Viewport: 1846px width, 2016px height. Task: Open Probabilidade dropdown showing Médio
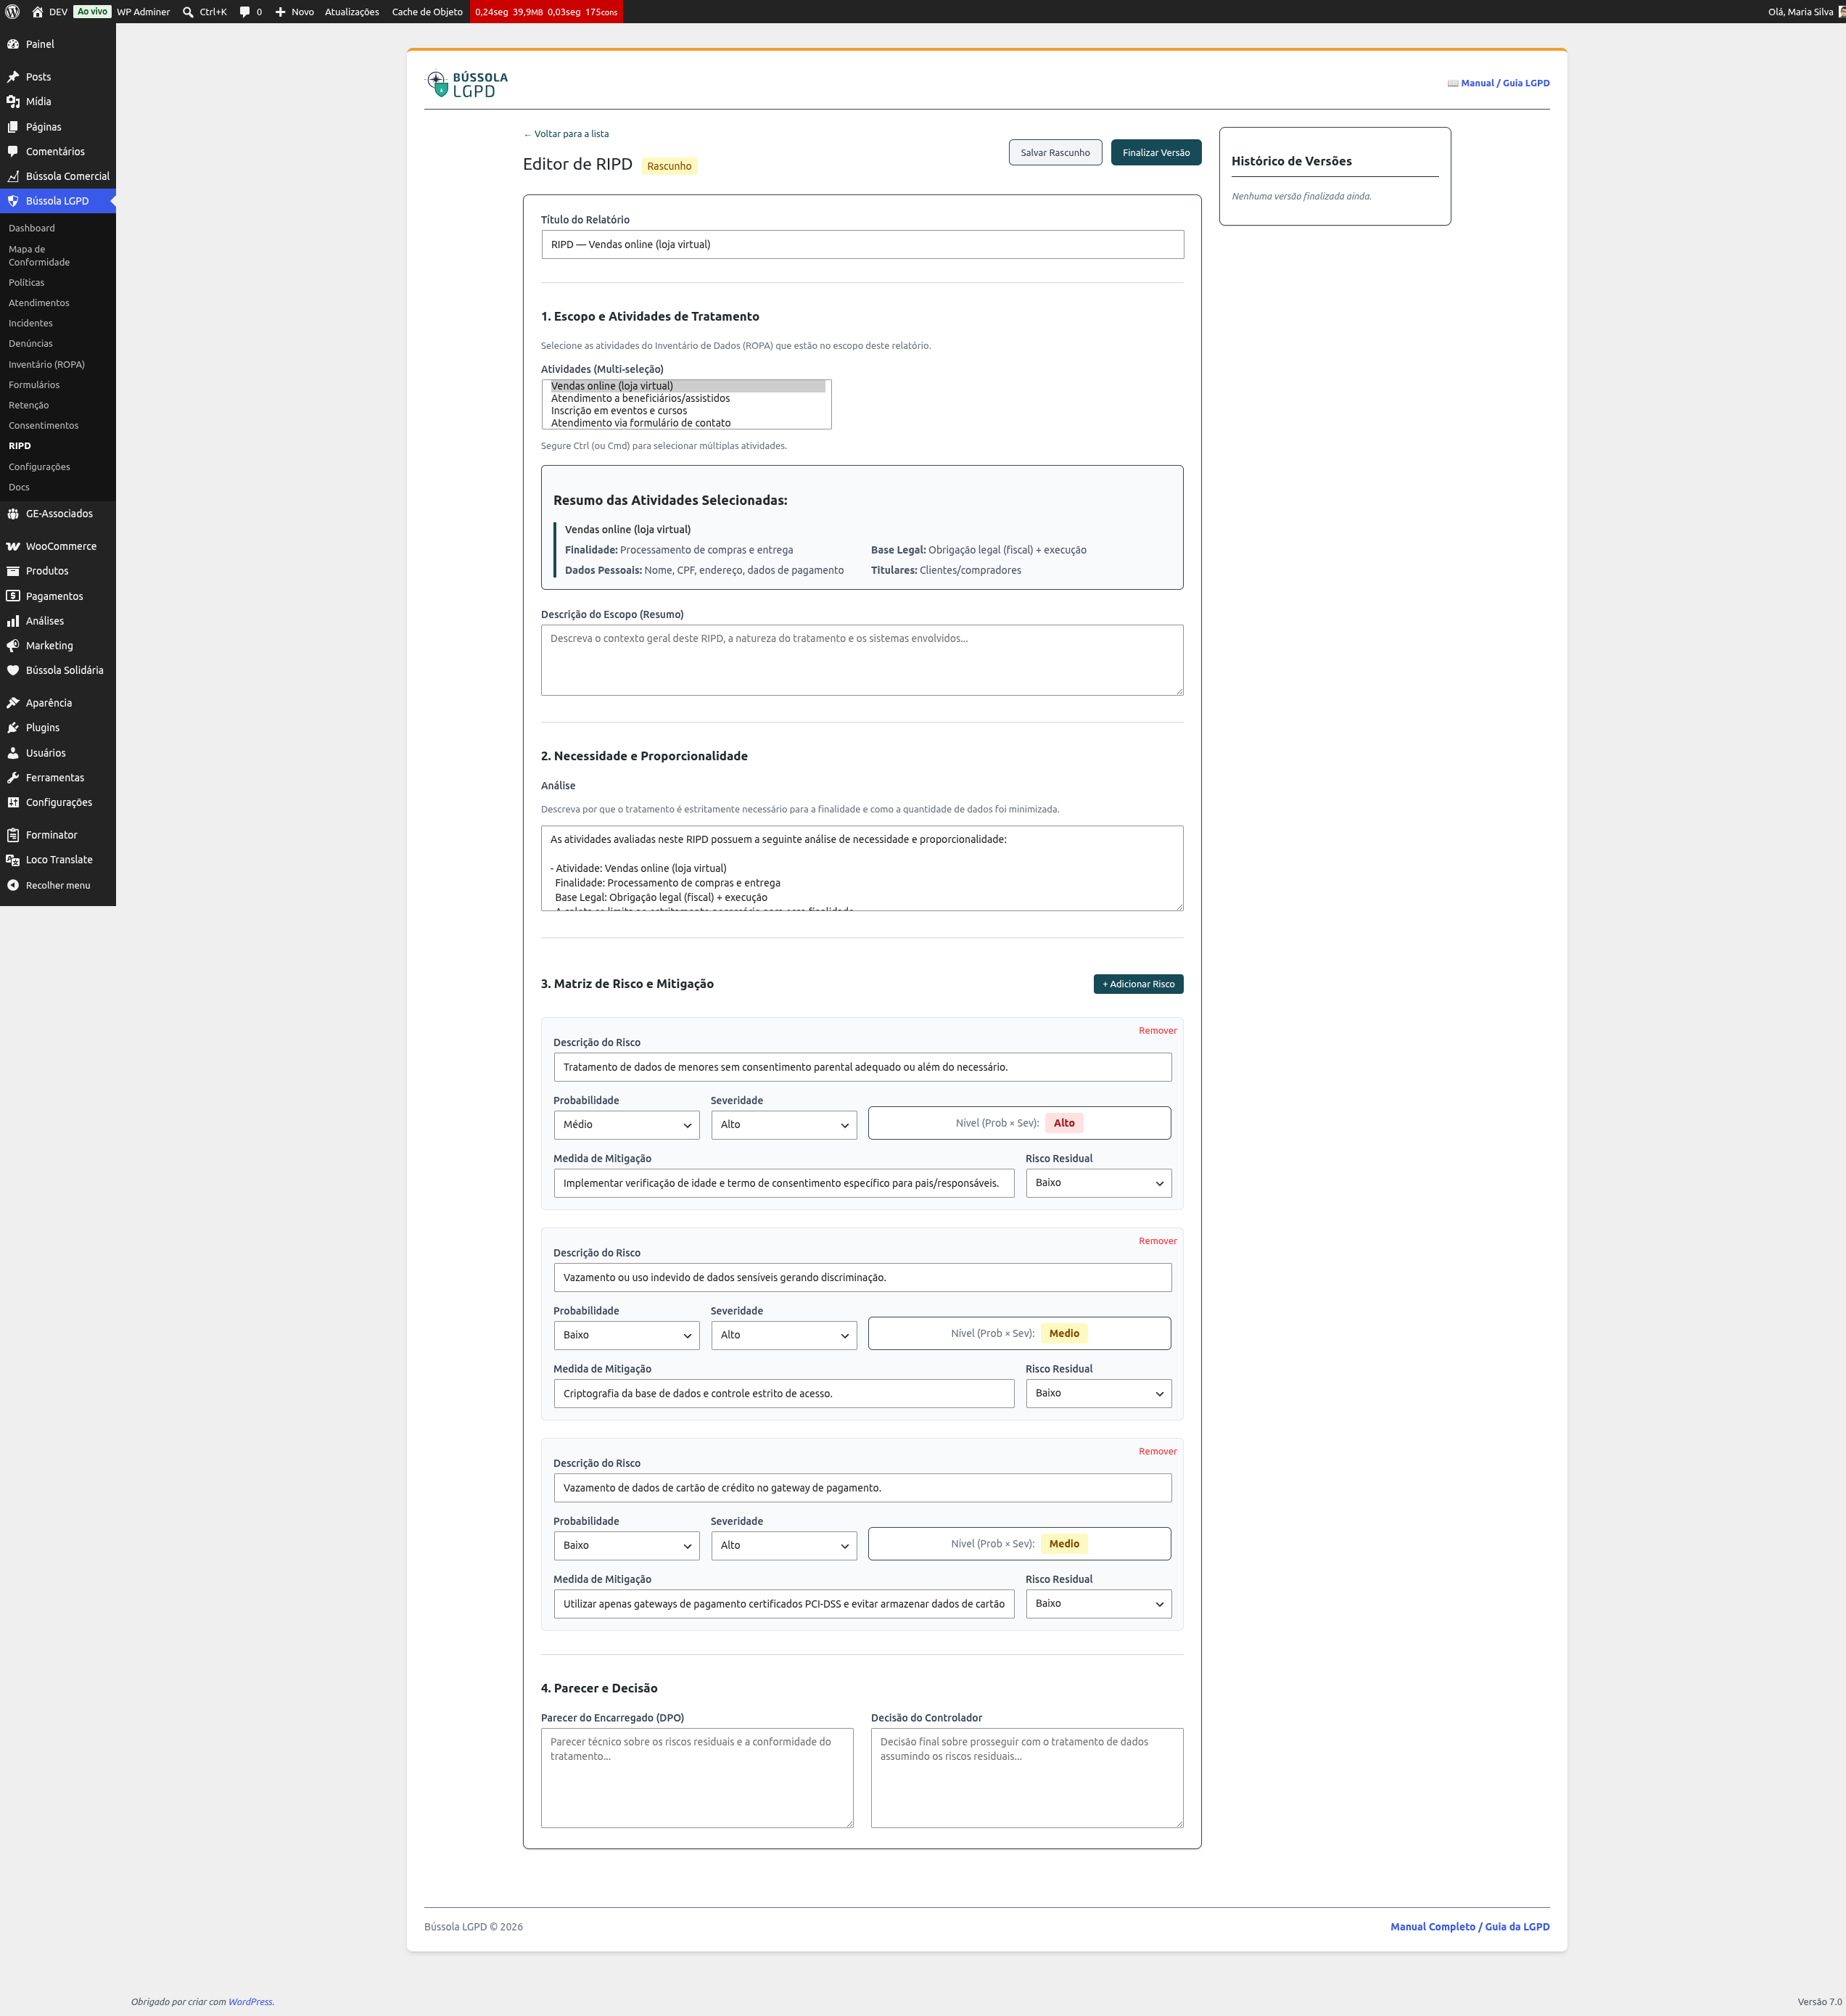click(626, 1125)
